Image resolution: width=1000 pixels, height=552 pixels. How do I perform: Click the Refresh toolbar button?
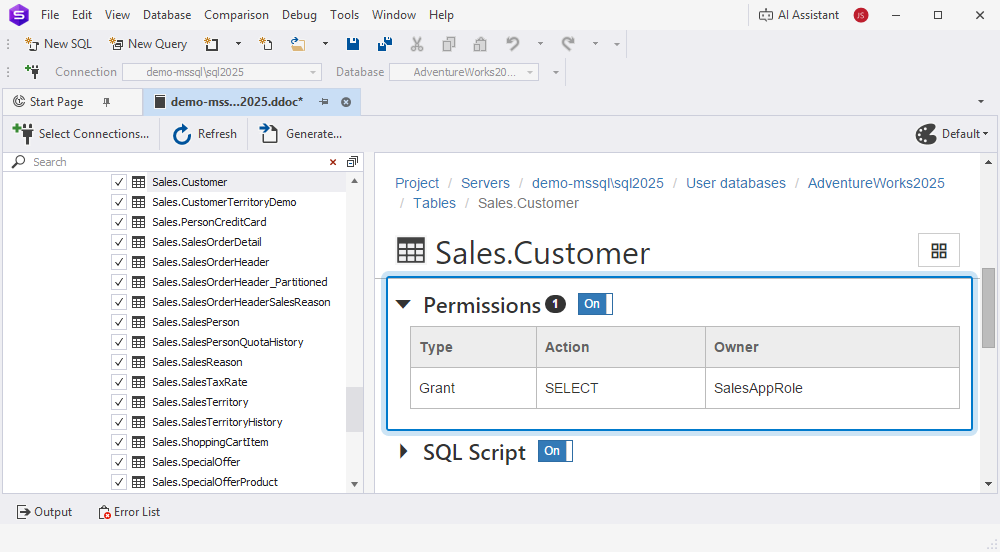click(205, 134)
